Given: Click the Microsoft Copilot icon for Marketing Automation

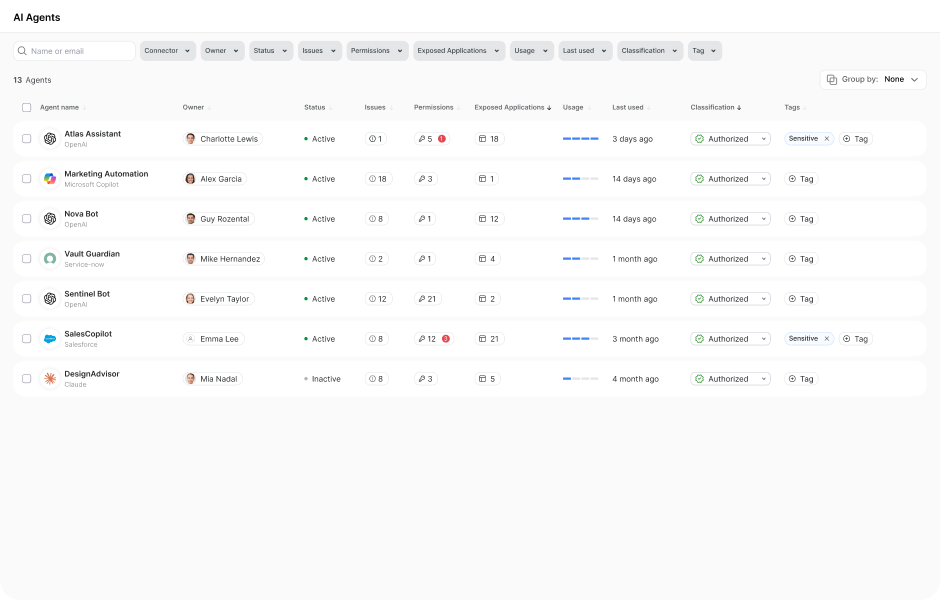Looking at the screenshot, I should (x=50, y=178).
